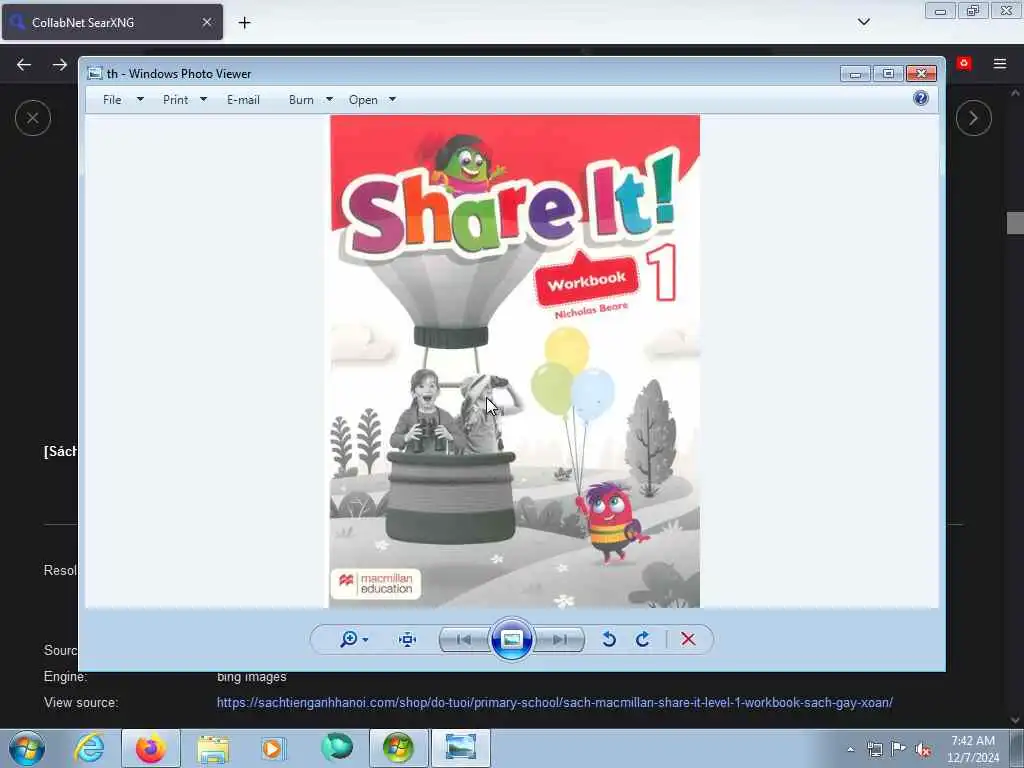Click the Share It workbook cover image

515,361
